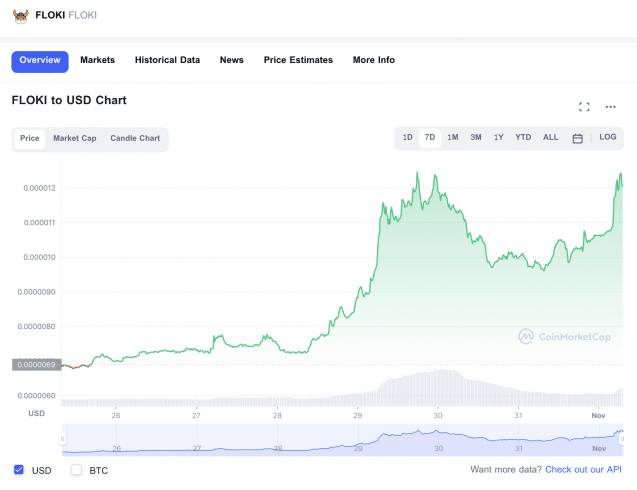Open the Historical Data tab

167,60
